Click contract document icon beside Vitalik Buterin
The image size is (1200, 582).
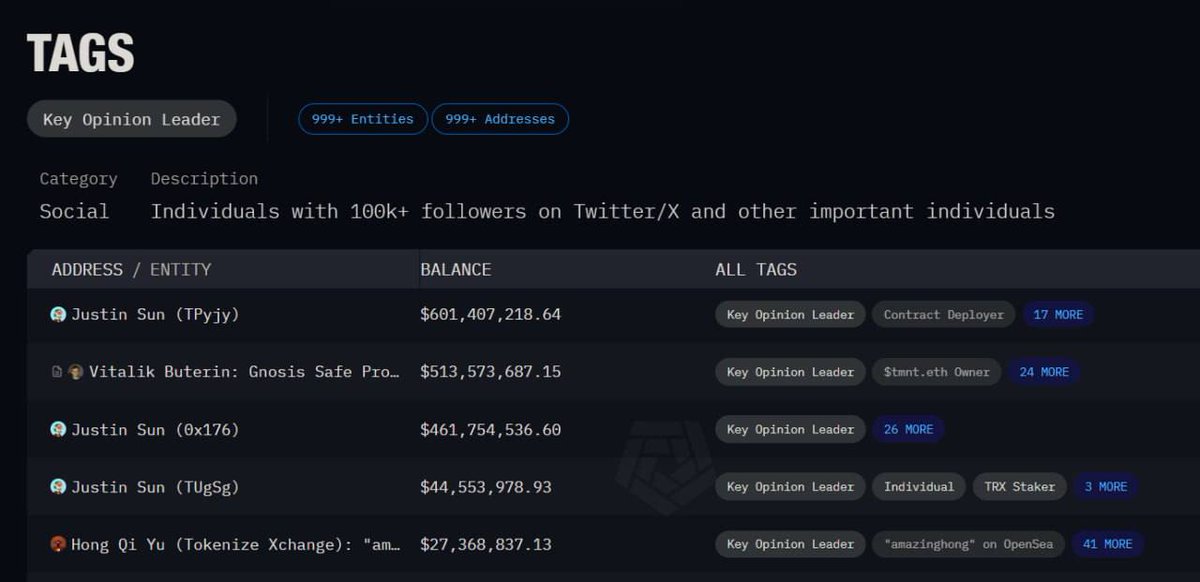(x=57, y=372)
